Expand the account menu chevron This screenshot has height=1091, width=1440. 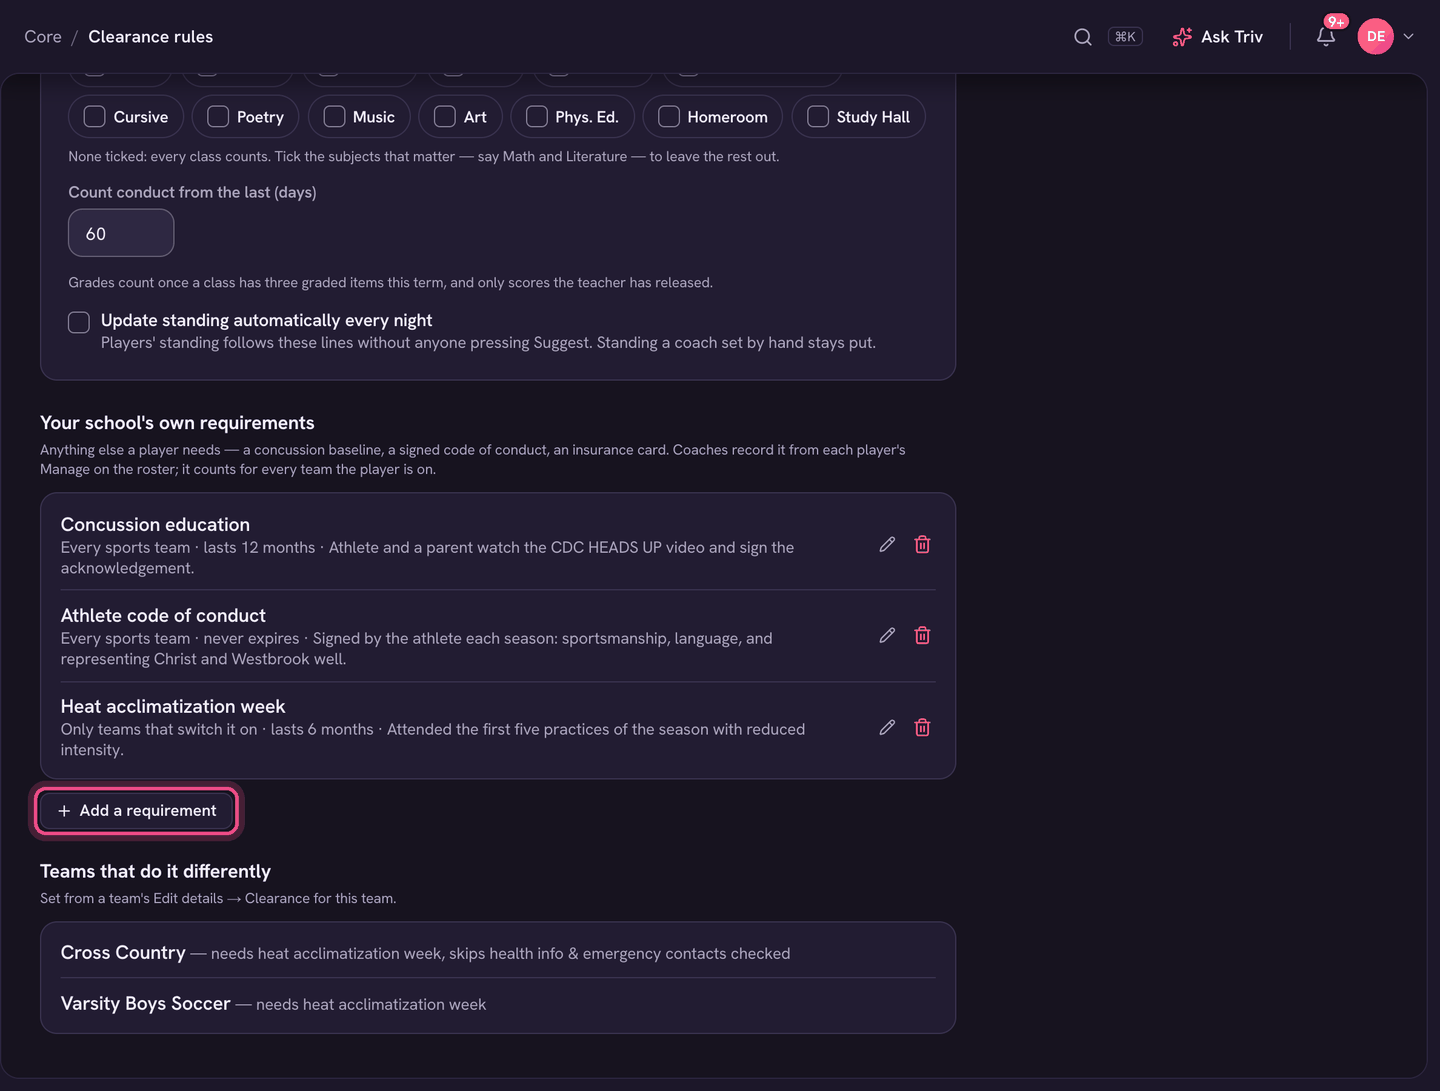1408,37
